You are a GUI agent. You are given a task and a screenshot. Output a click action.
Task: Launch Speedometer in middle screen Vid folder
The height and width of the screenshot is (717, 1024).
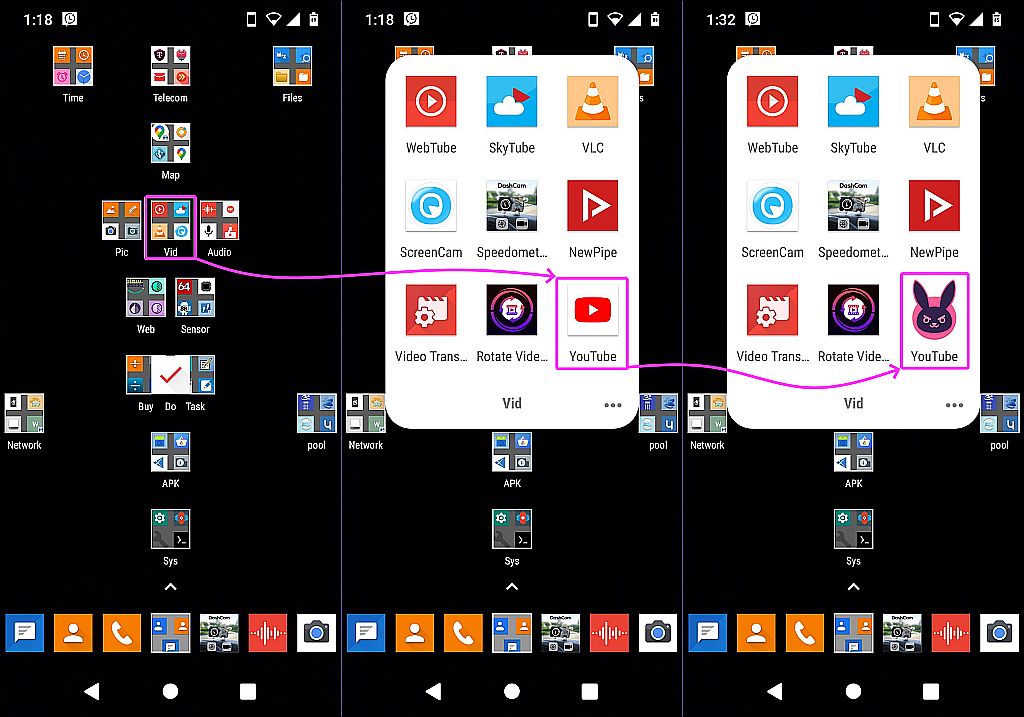tap(512, 206)
